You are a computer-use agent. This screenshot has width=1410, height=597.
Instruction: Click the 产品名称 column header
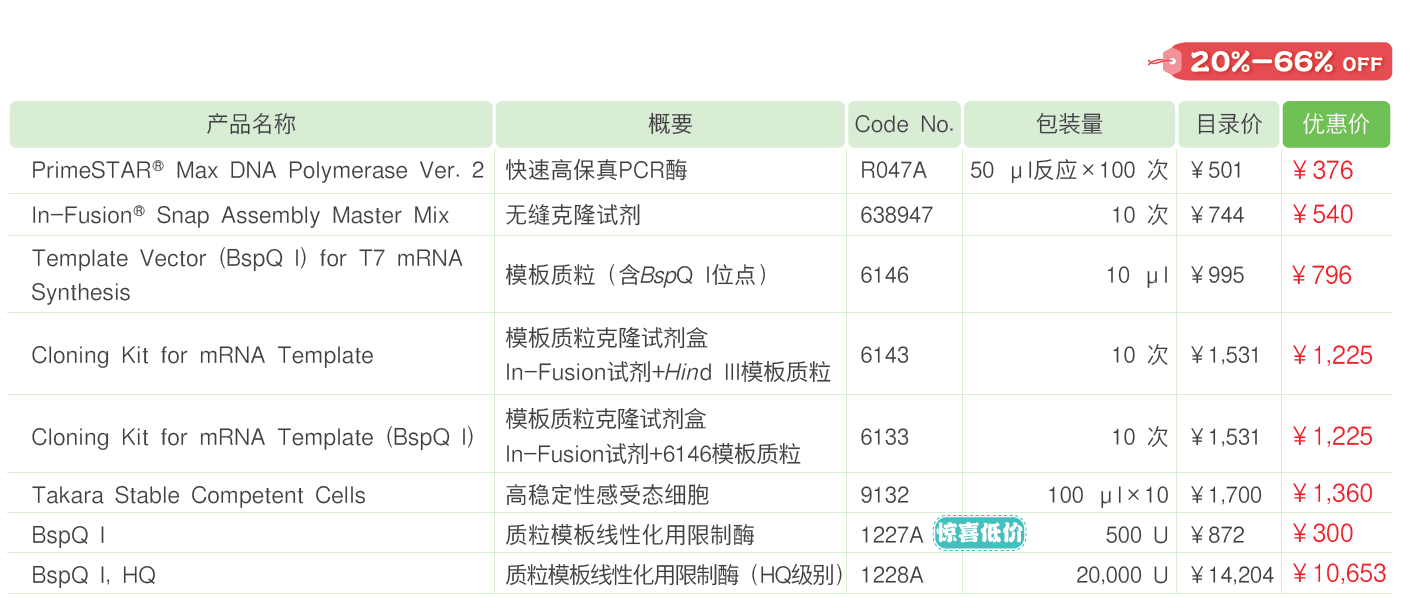tap(251, 125)
